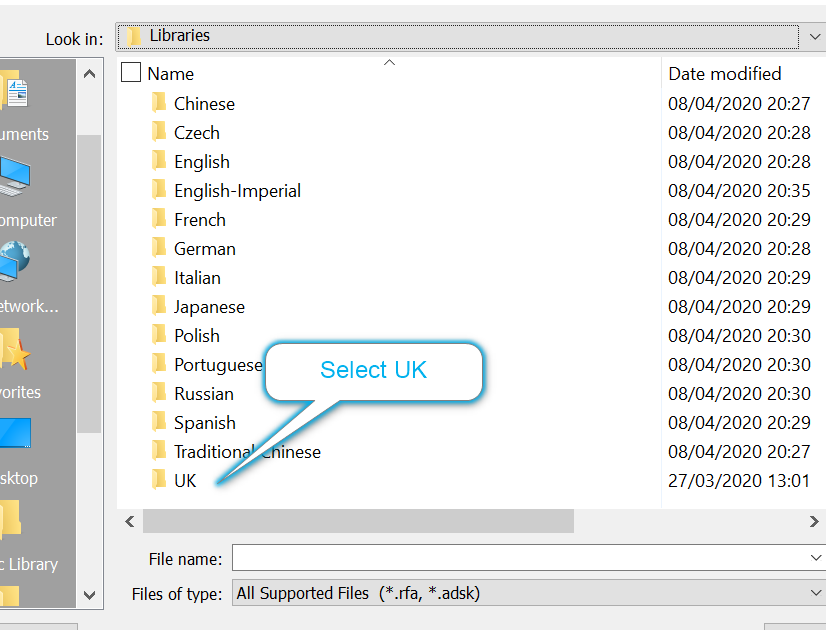Image resolution: width=826 pixels, height=630 pixels.
Task: Select the Czech folder name
Action: pyautogui.click(x=196, y=133)
